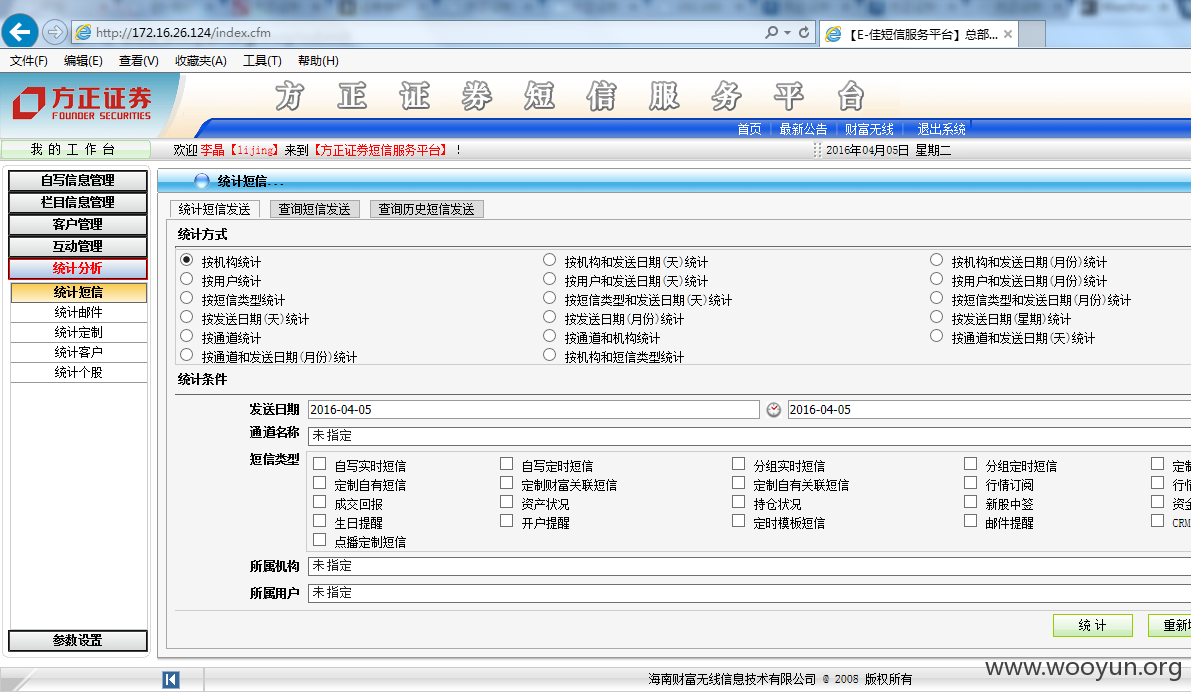This screenshot has width=1191, height=696.
Task: Switch to 统计短信发送 tab
Action: [x=215, y=210]
